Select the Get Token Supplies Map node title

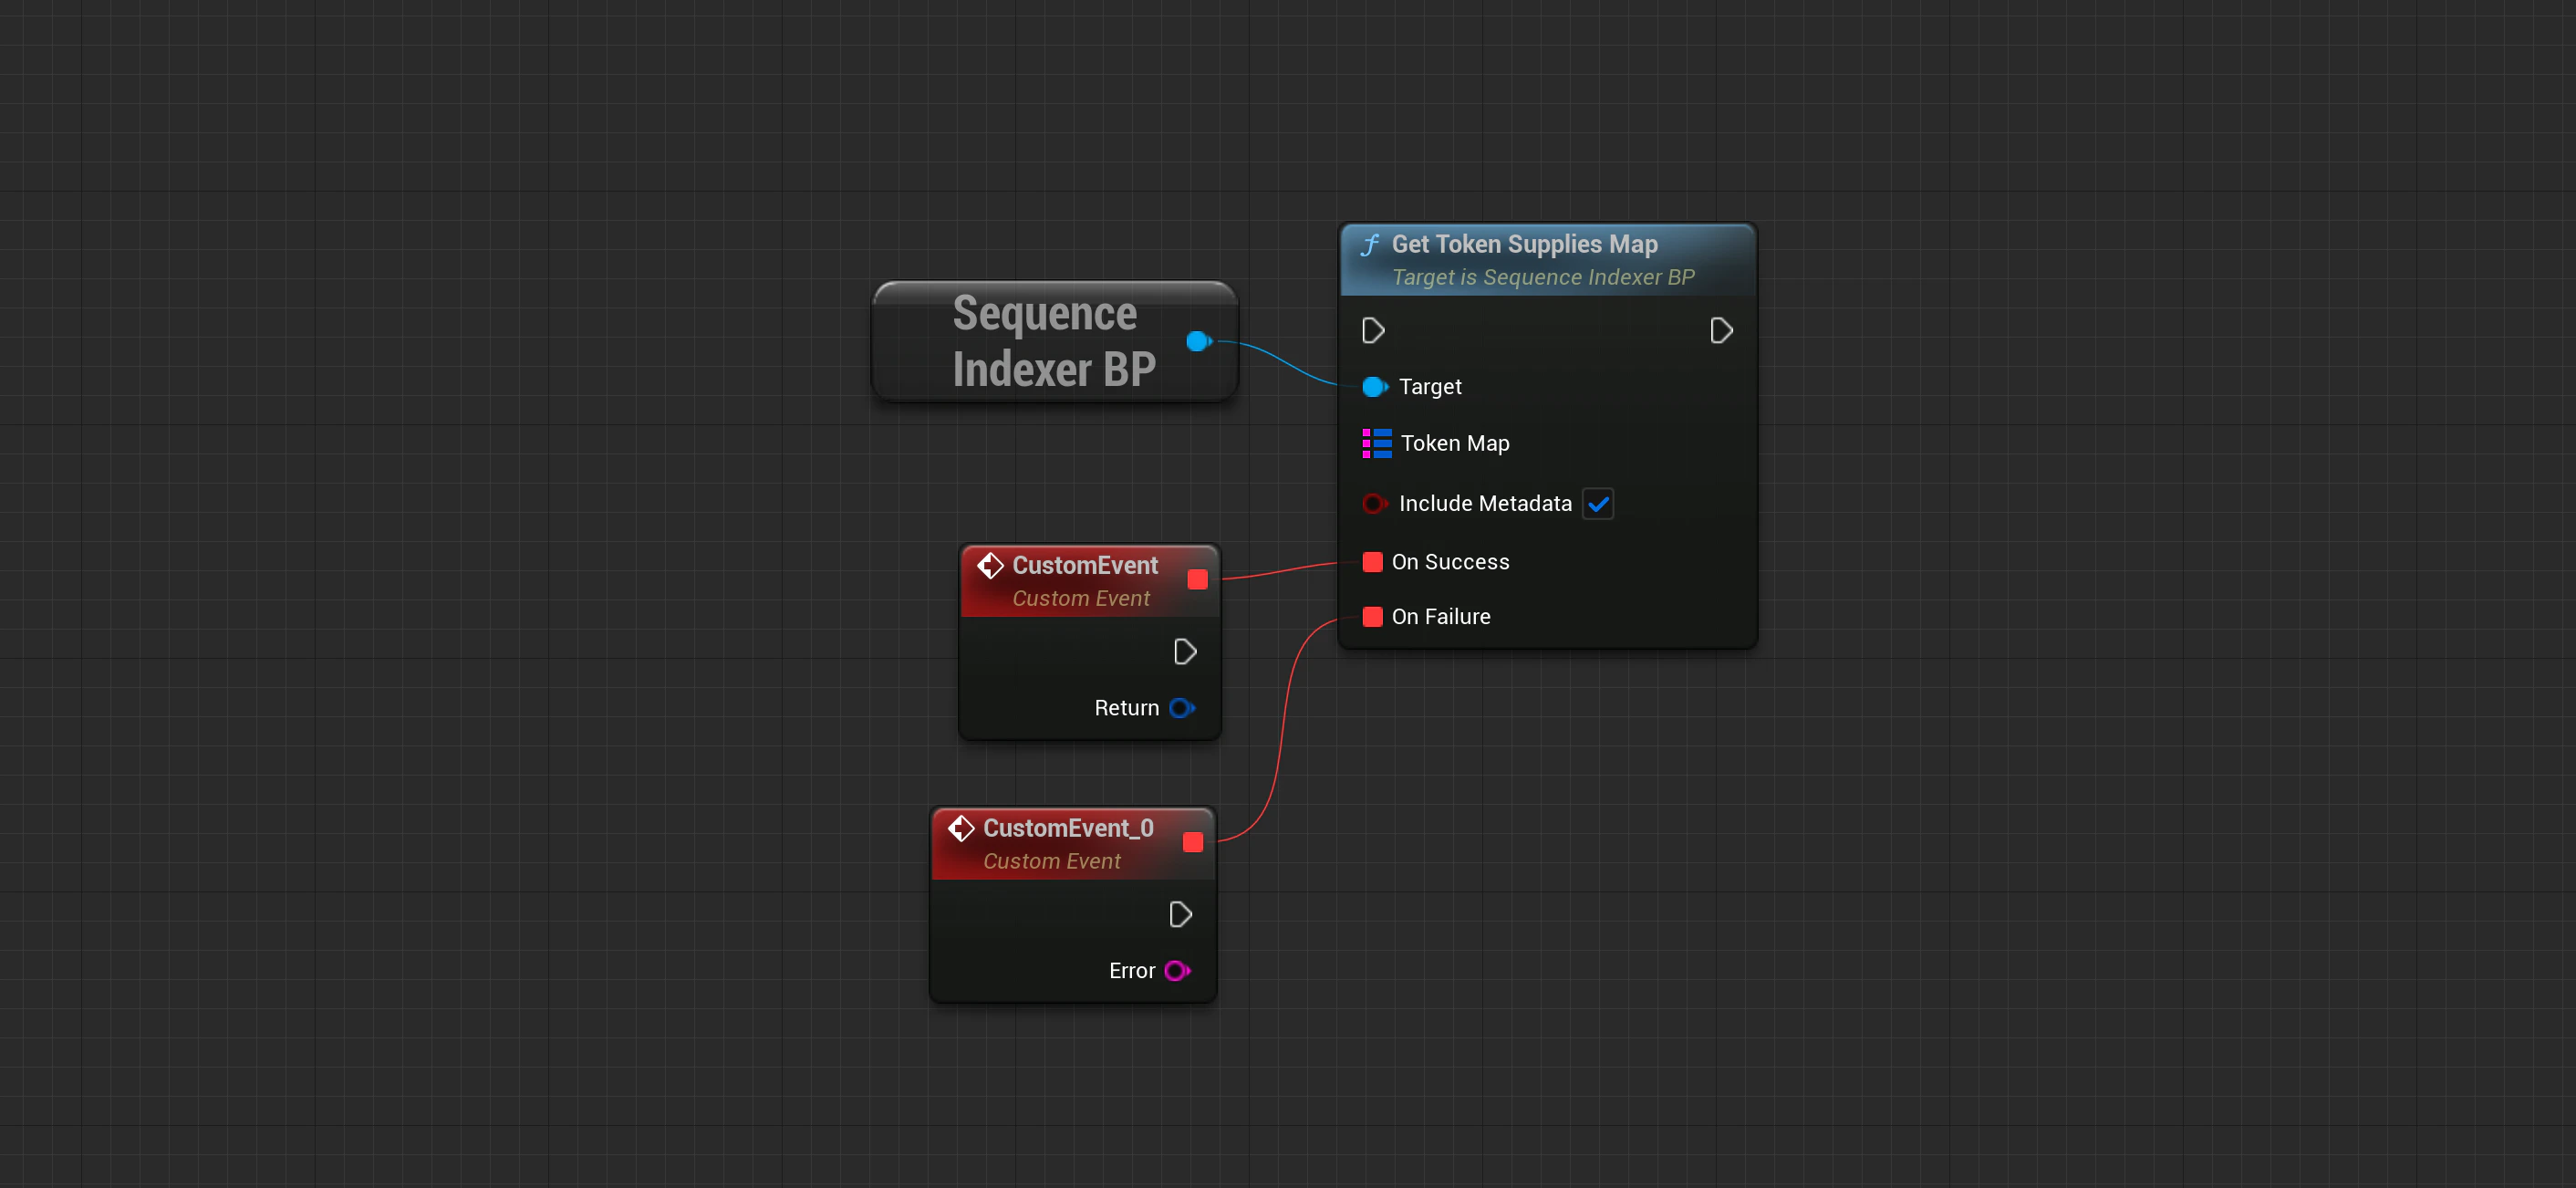click(1524, 244)
